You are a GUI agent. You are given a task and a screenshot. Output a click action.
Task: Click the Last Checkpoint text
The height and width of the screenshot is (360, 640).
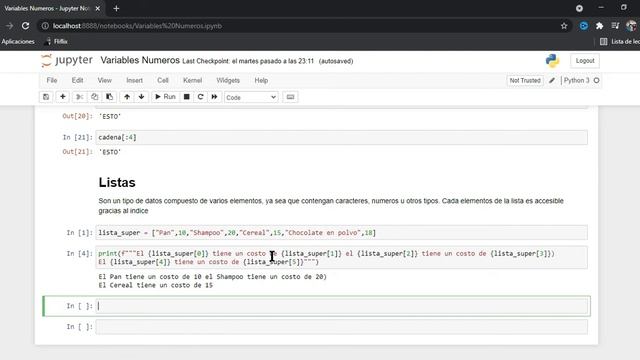(248, 61)
